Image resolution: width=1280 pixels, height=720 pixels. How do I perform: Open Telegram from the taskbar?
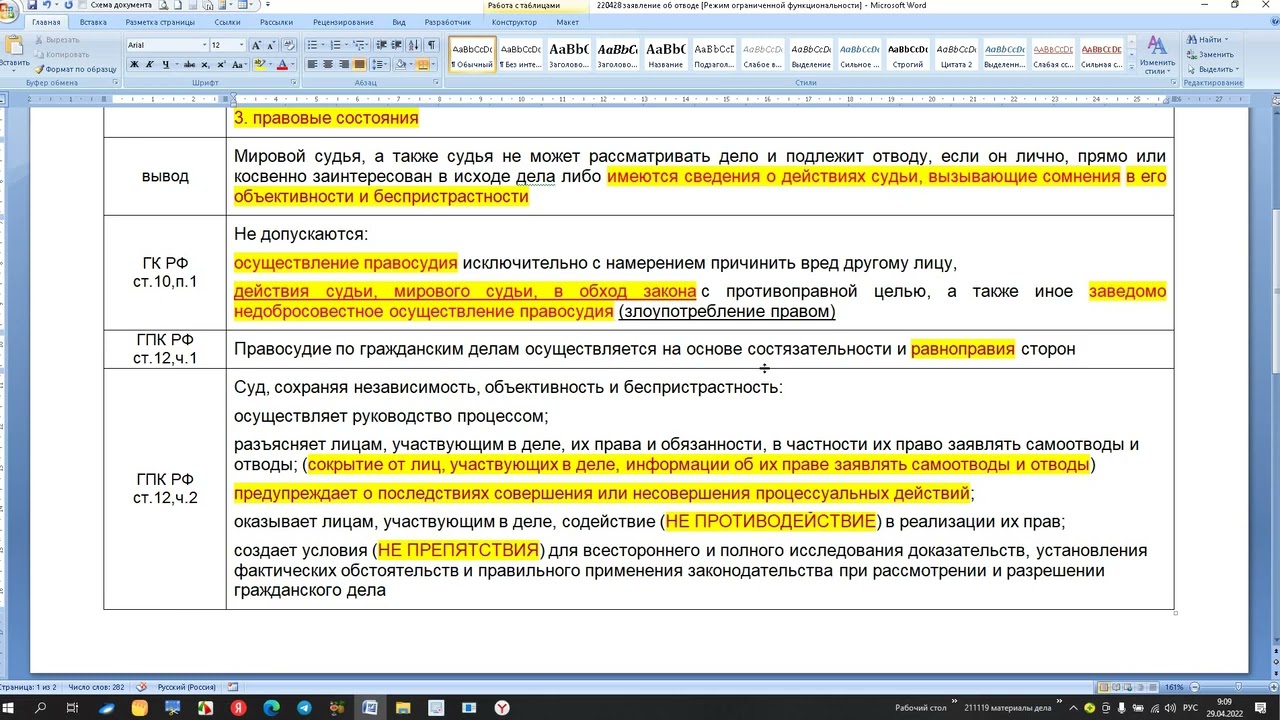coord(304,707)
